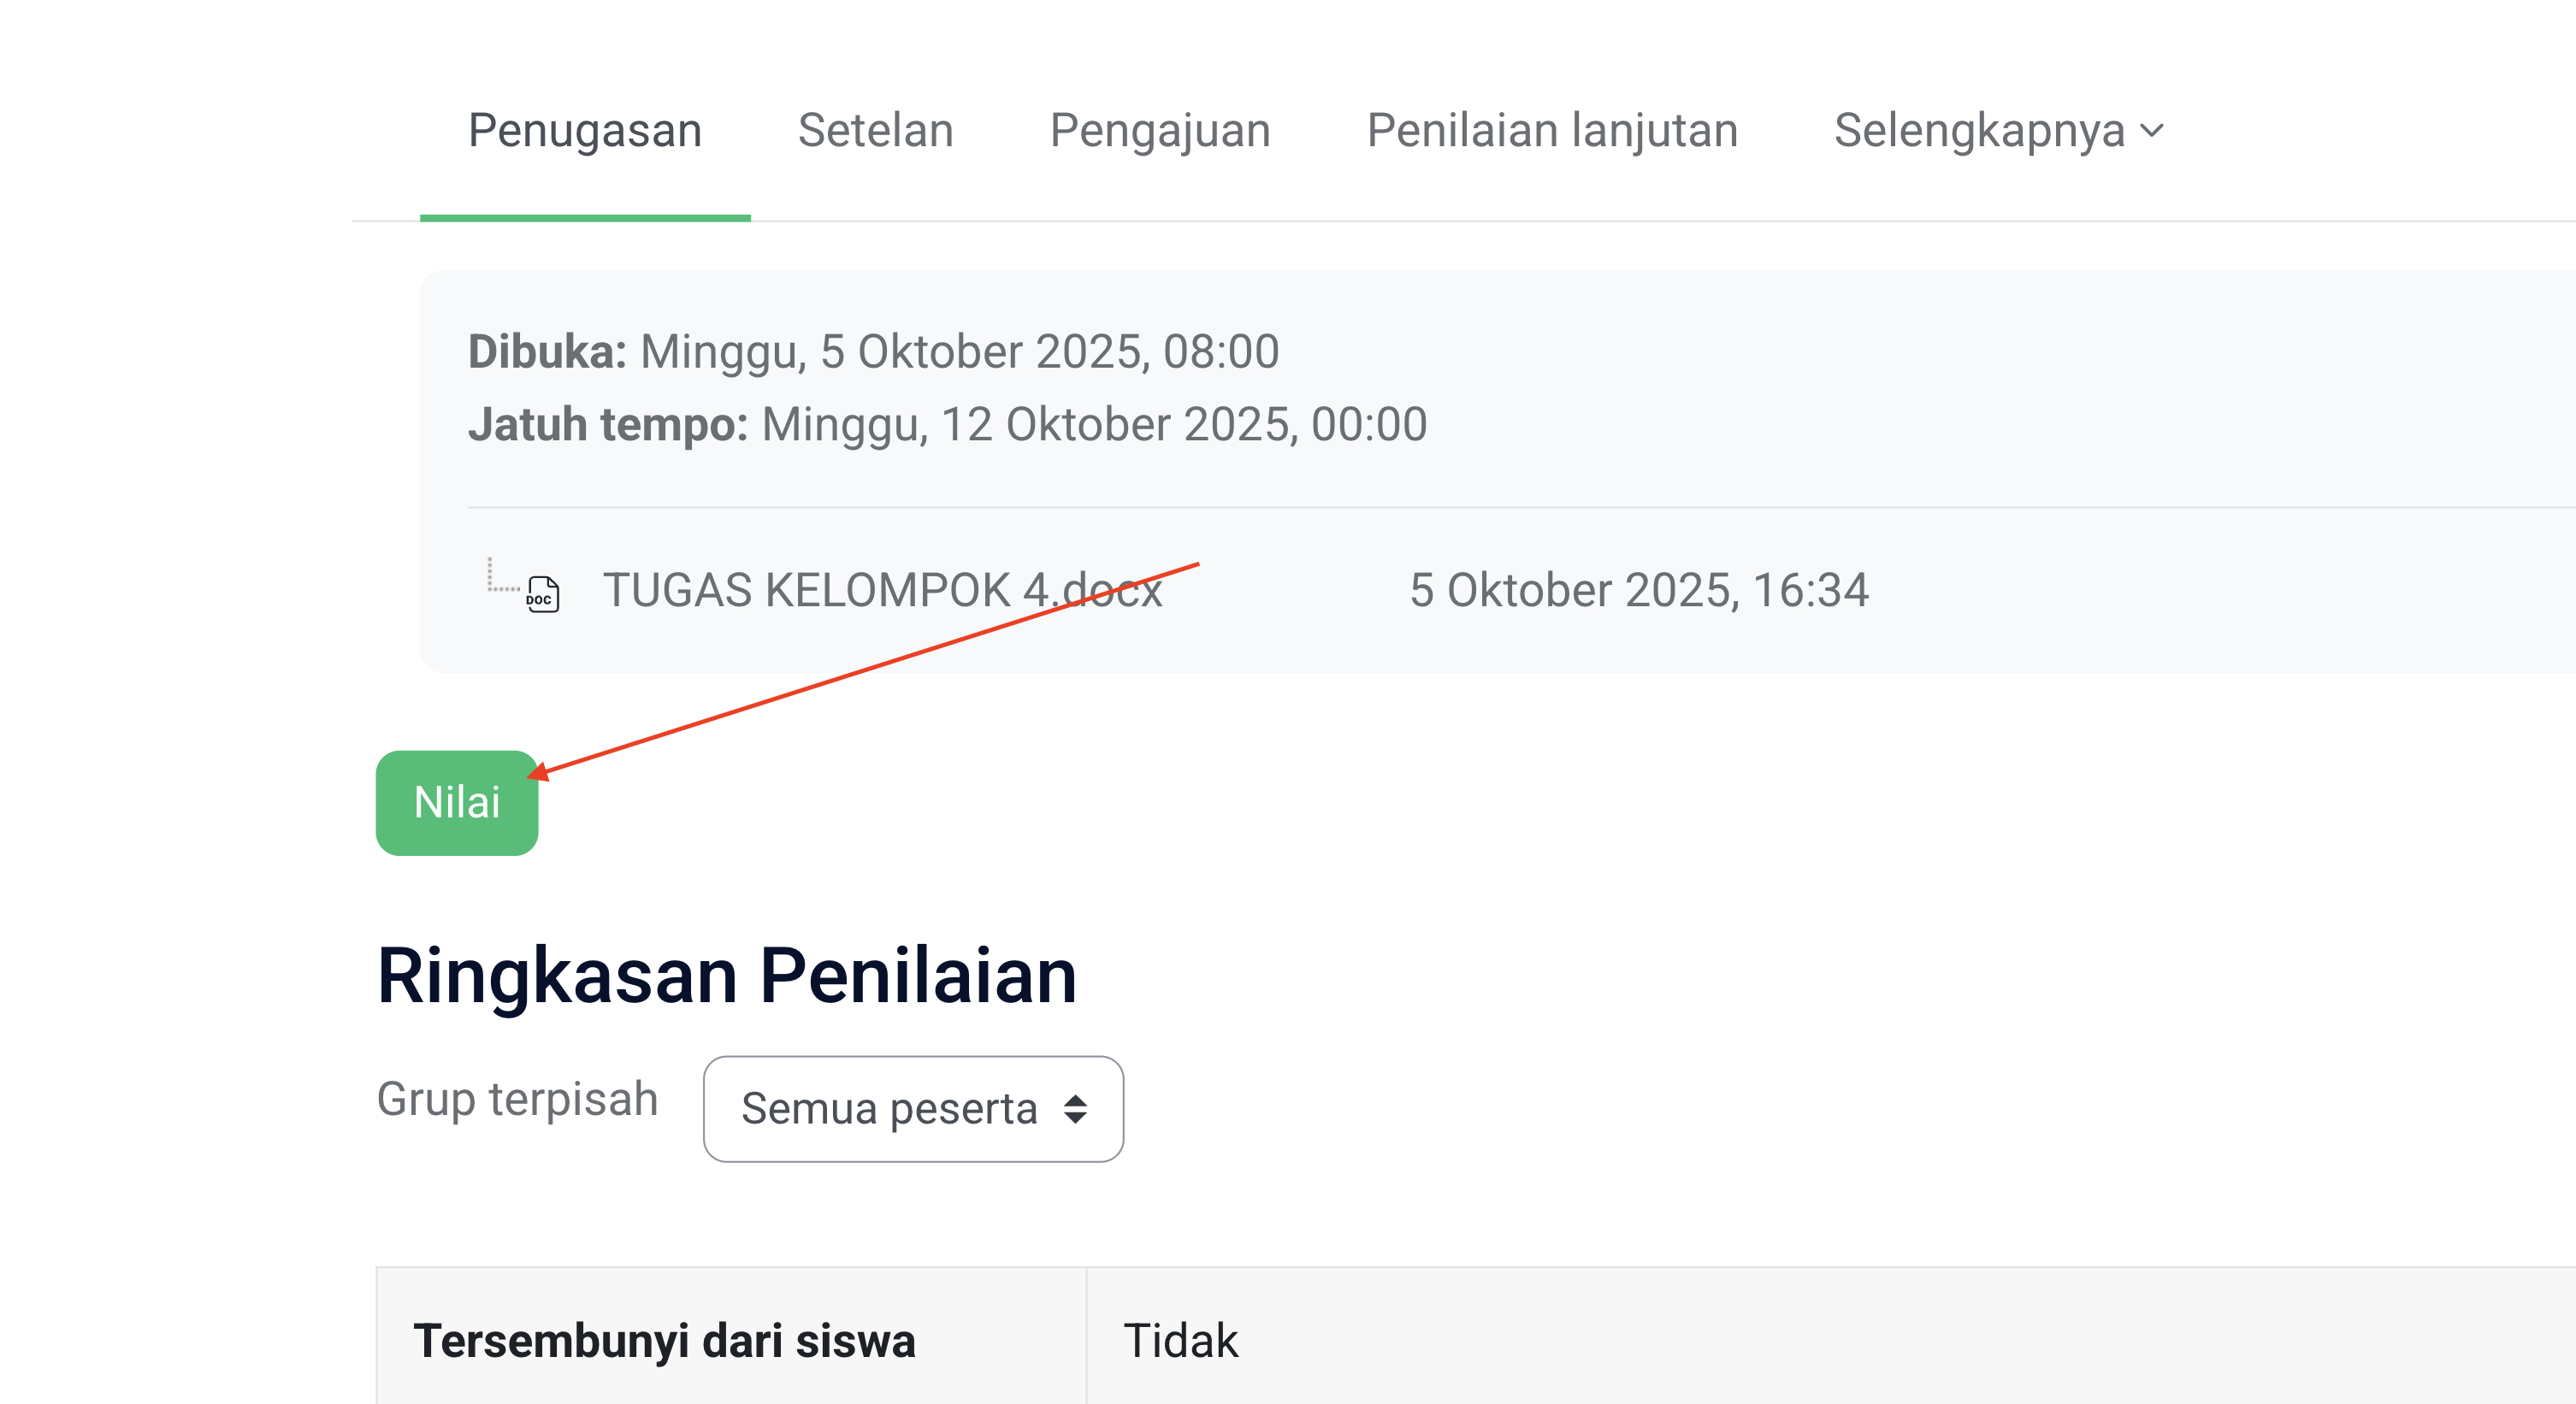Click the Tidak value cell

[1180, 1341]
